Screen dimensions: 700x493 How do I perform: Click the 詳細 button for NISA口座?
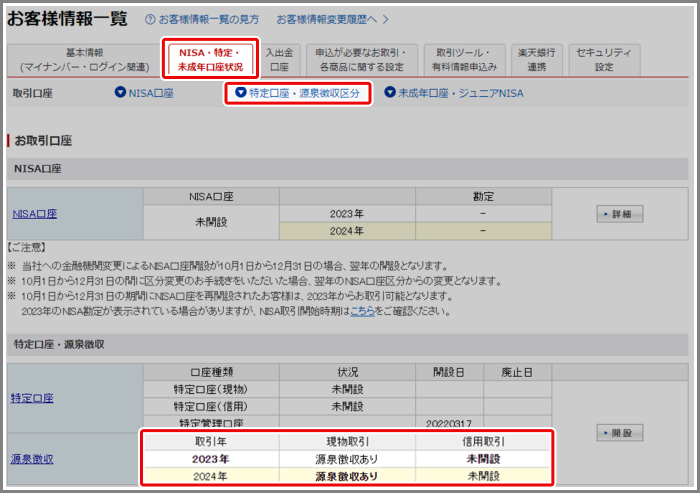[x=620, y=214]
